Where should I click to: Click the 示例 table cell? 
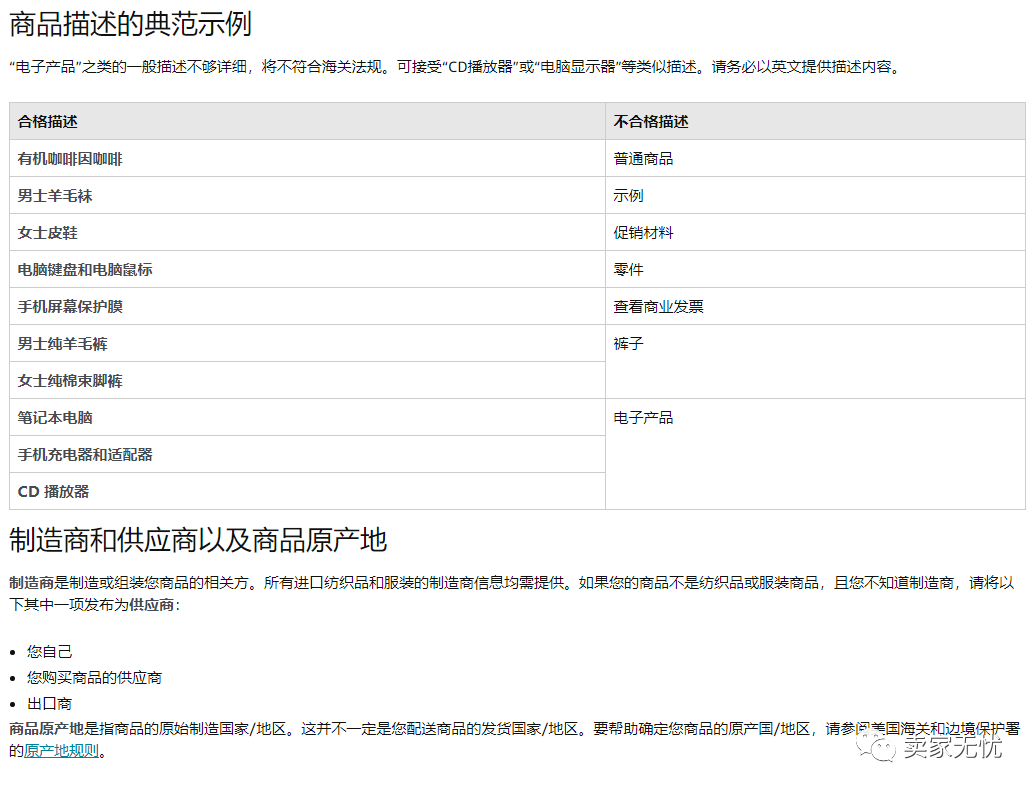click(x=629, y=195)
